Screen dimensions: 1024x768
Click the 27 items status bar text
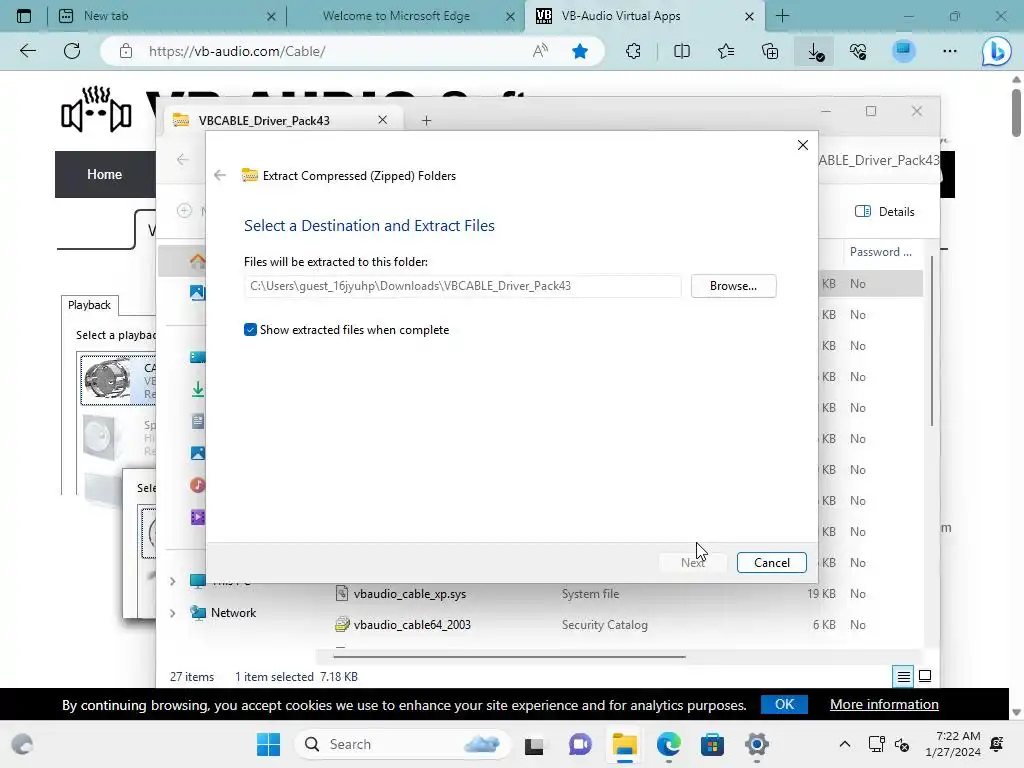192,677
